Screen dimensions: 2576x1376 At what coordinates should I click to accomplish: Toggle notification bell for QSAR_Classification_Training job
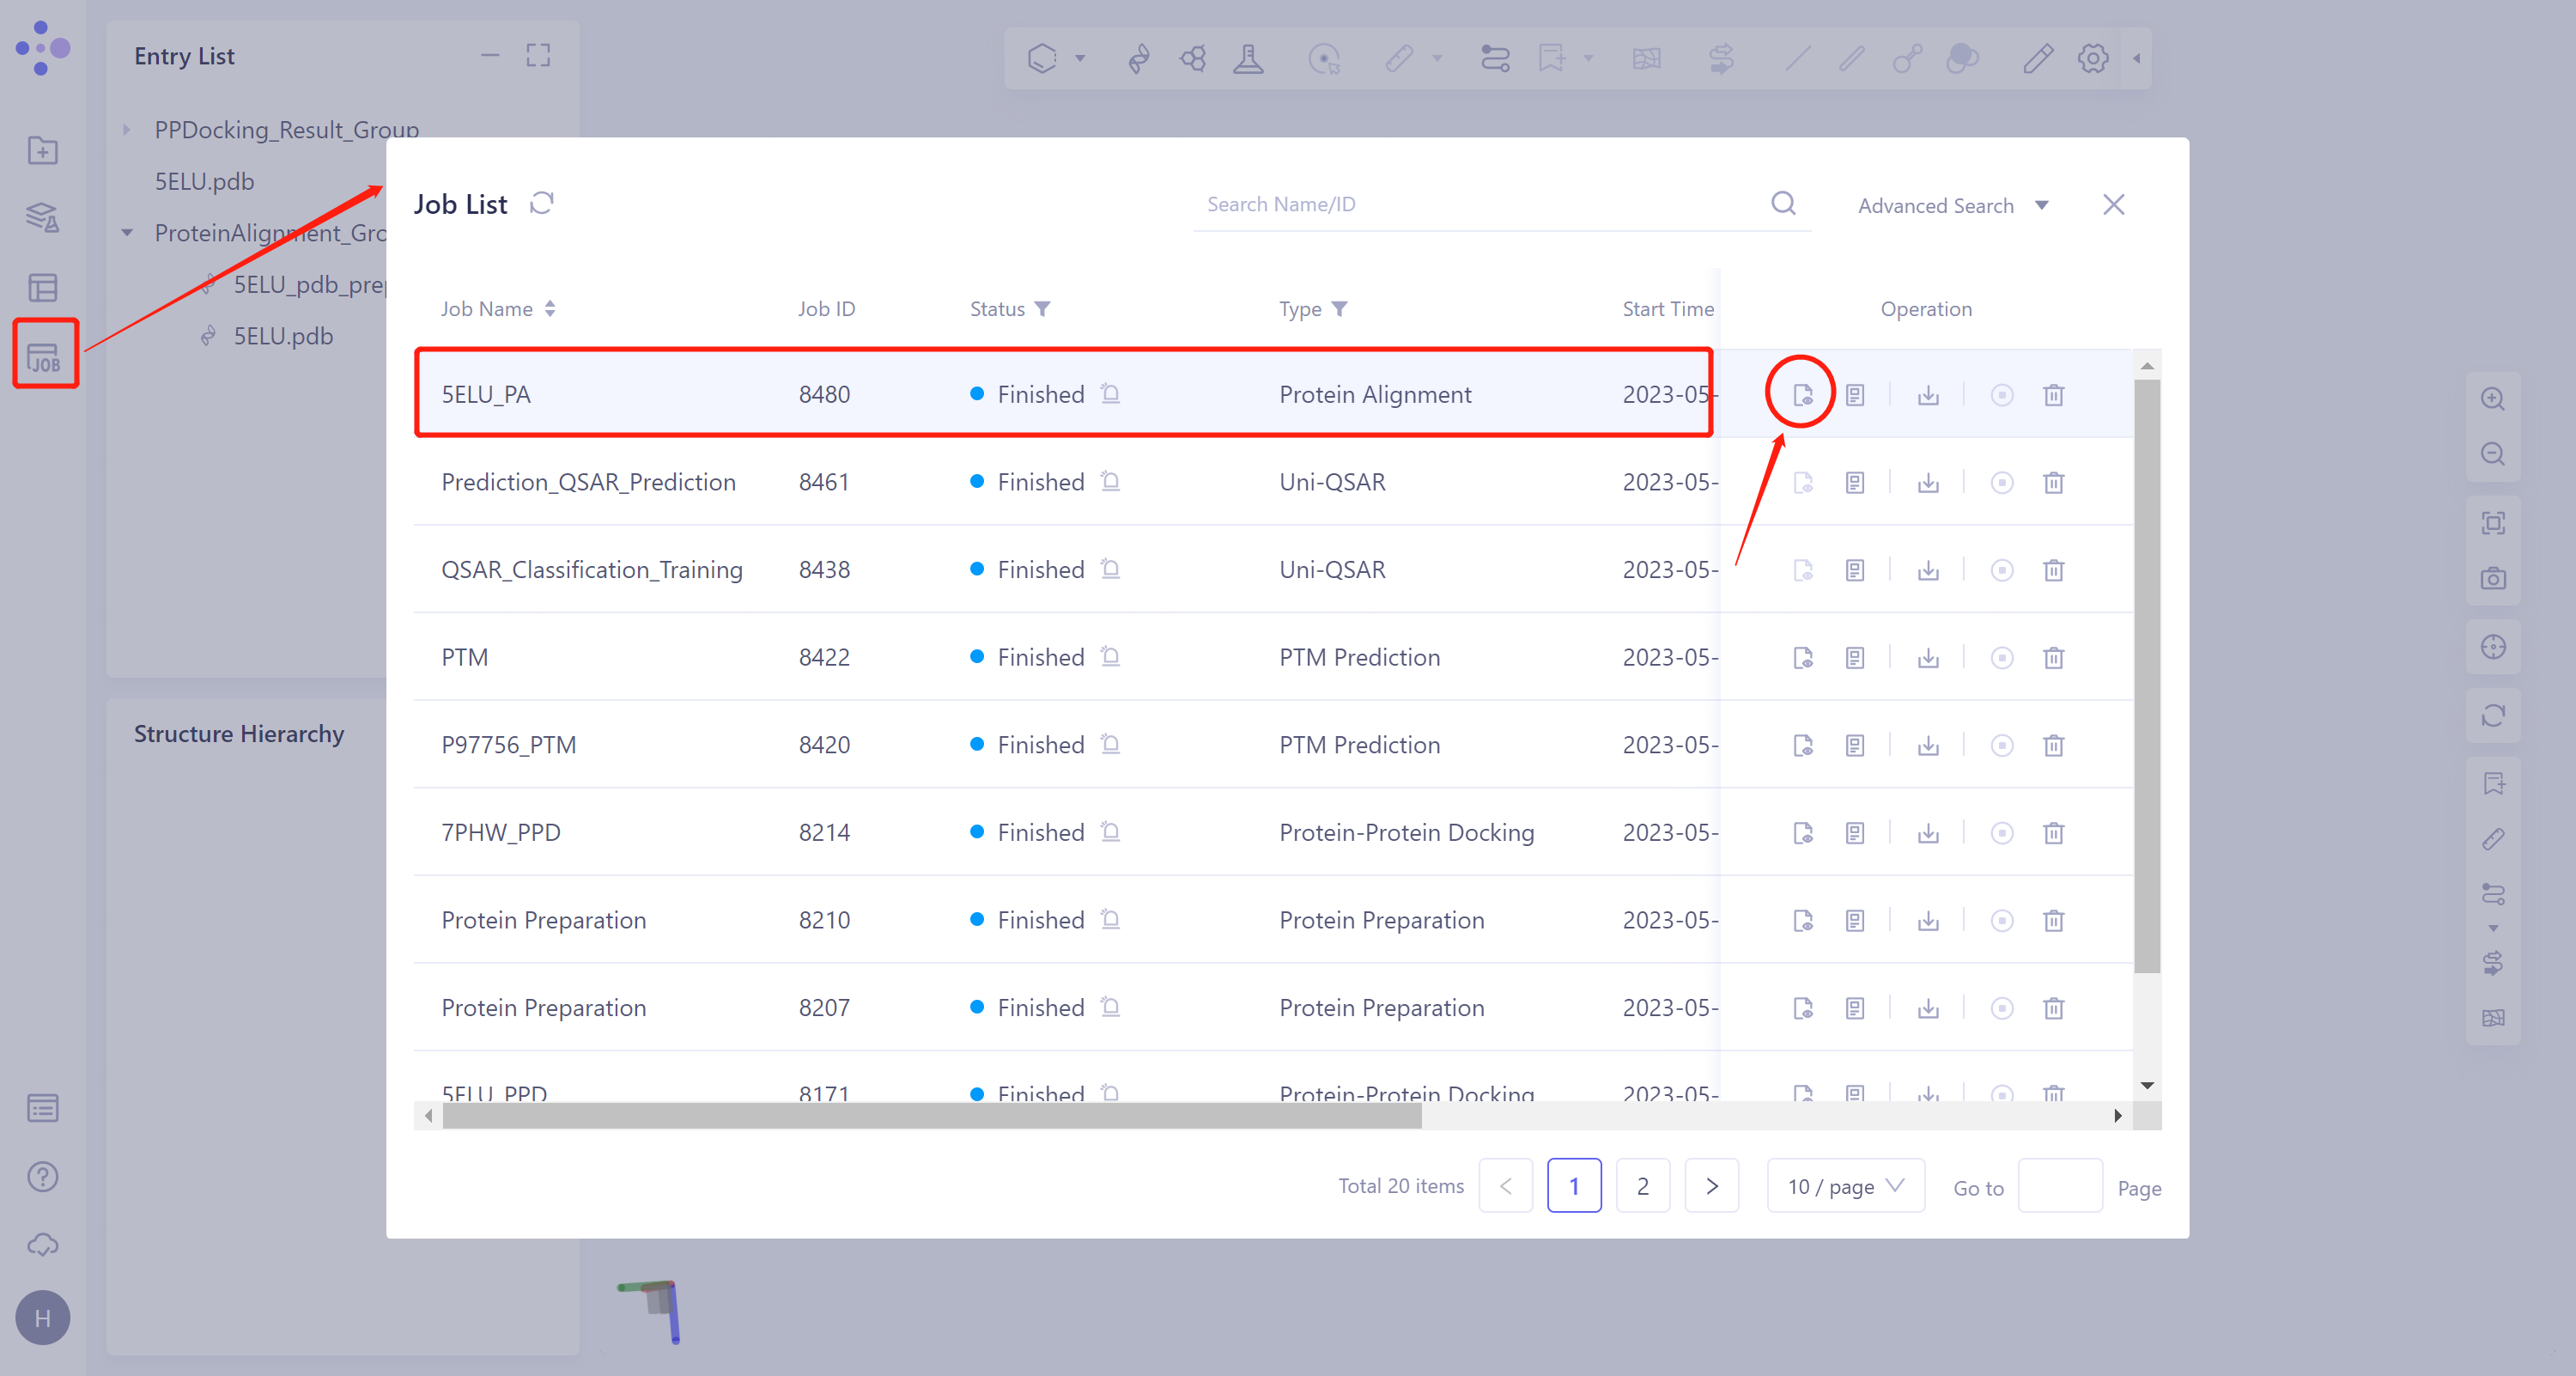1110,569
